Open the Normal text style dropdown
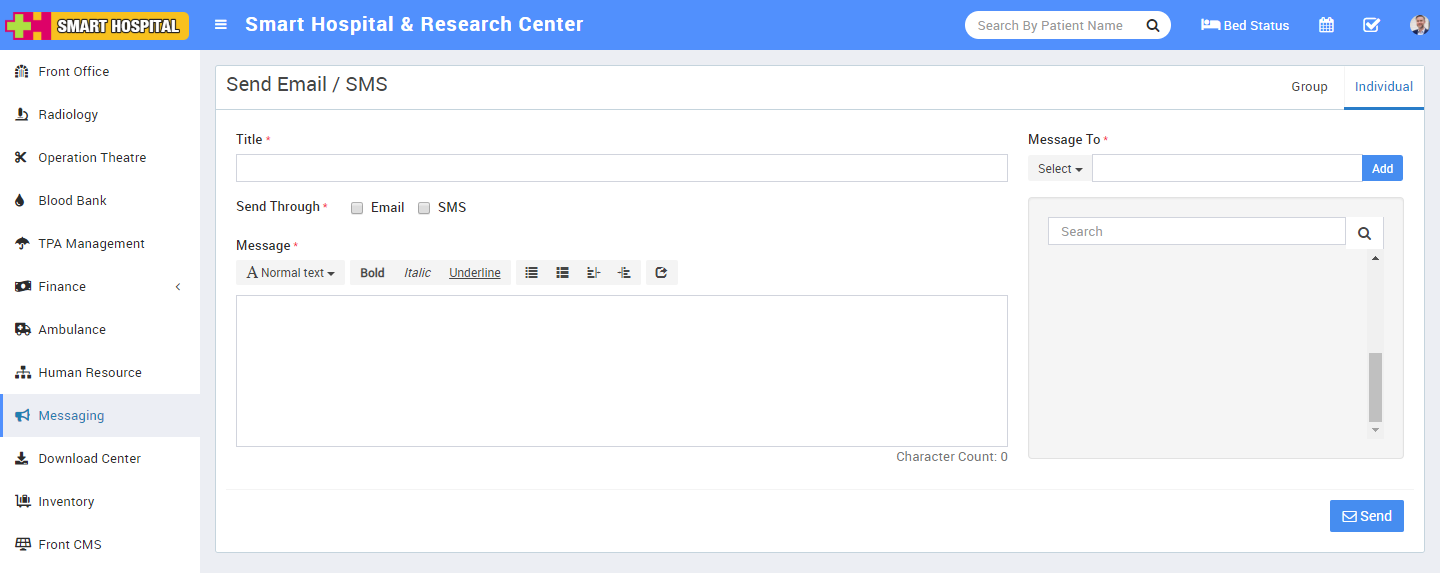The height and width of the screenshot is (573, 1440). [290, 273]
